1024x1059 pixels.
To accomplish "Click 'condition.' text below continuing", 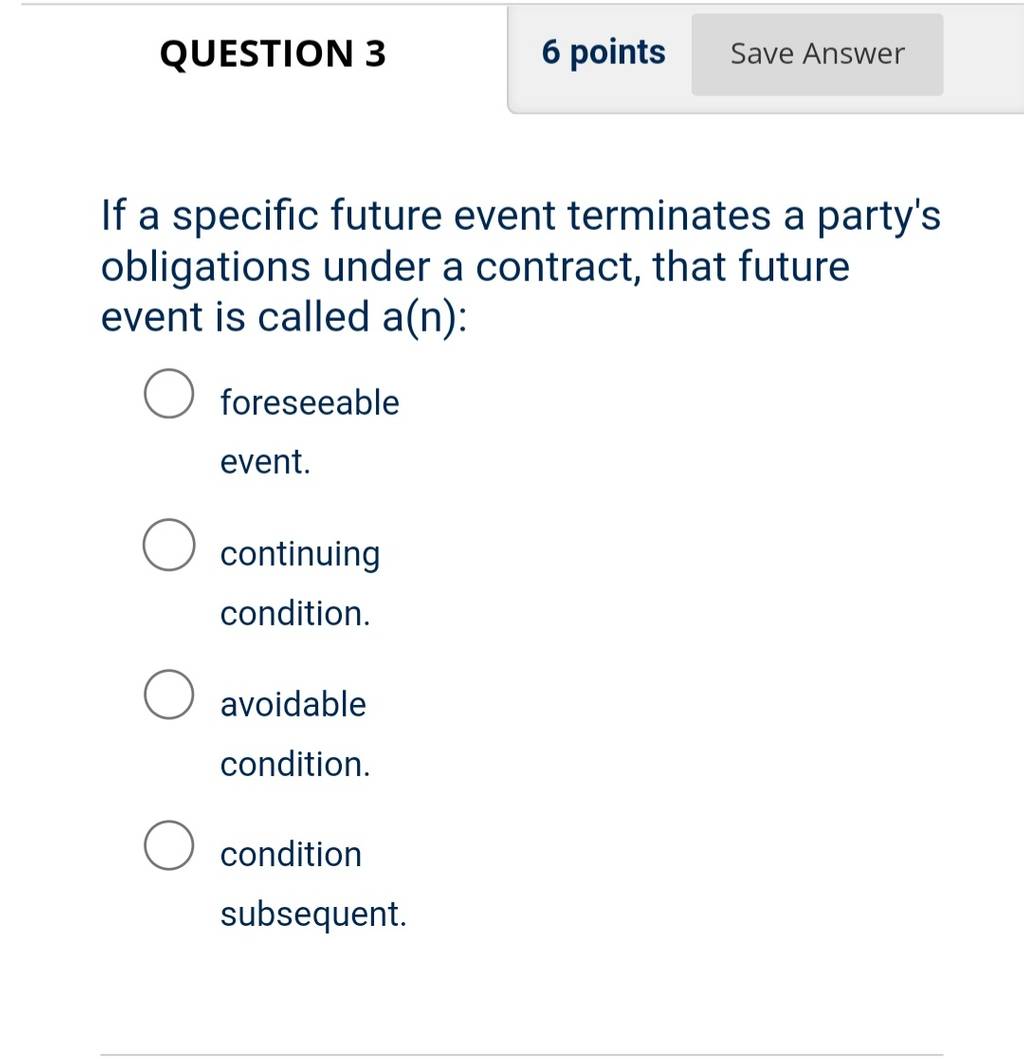I will pos(295,613).
